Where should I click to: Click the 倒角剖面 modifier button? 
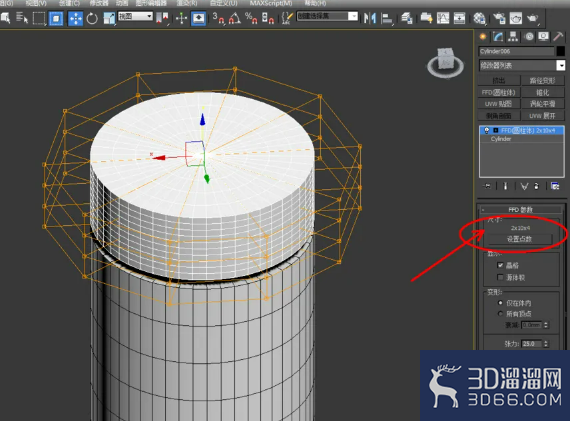tap(499, 116)
